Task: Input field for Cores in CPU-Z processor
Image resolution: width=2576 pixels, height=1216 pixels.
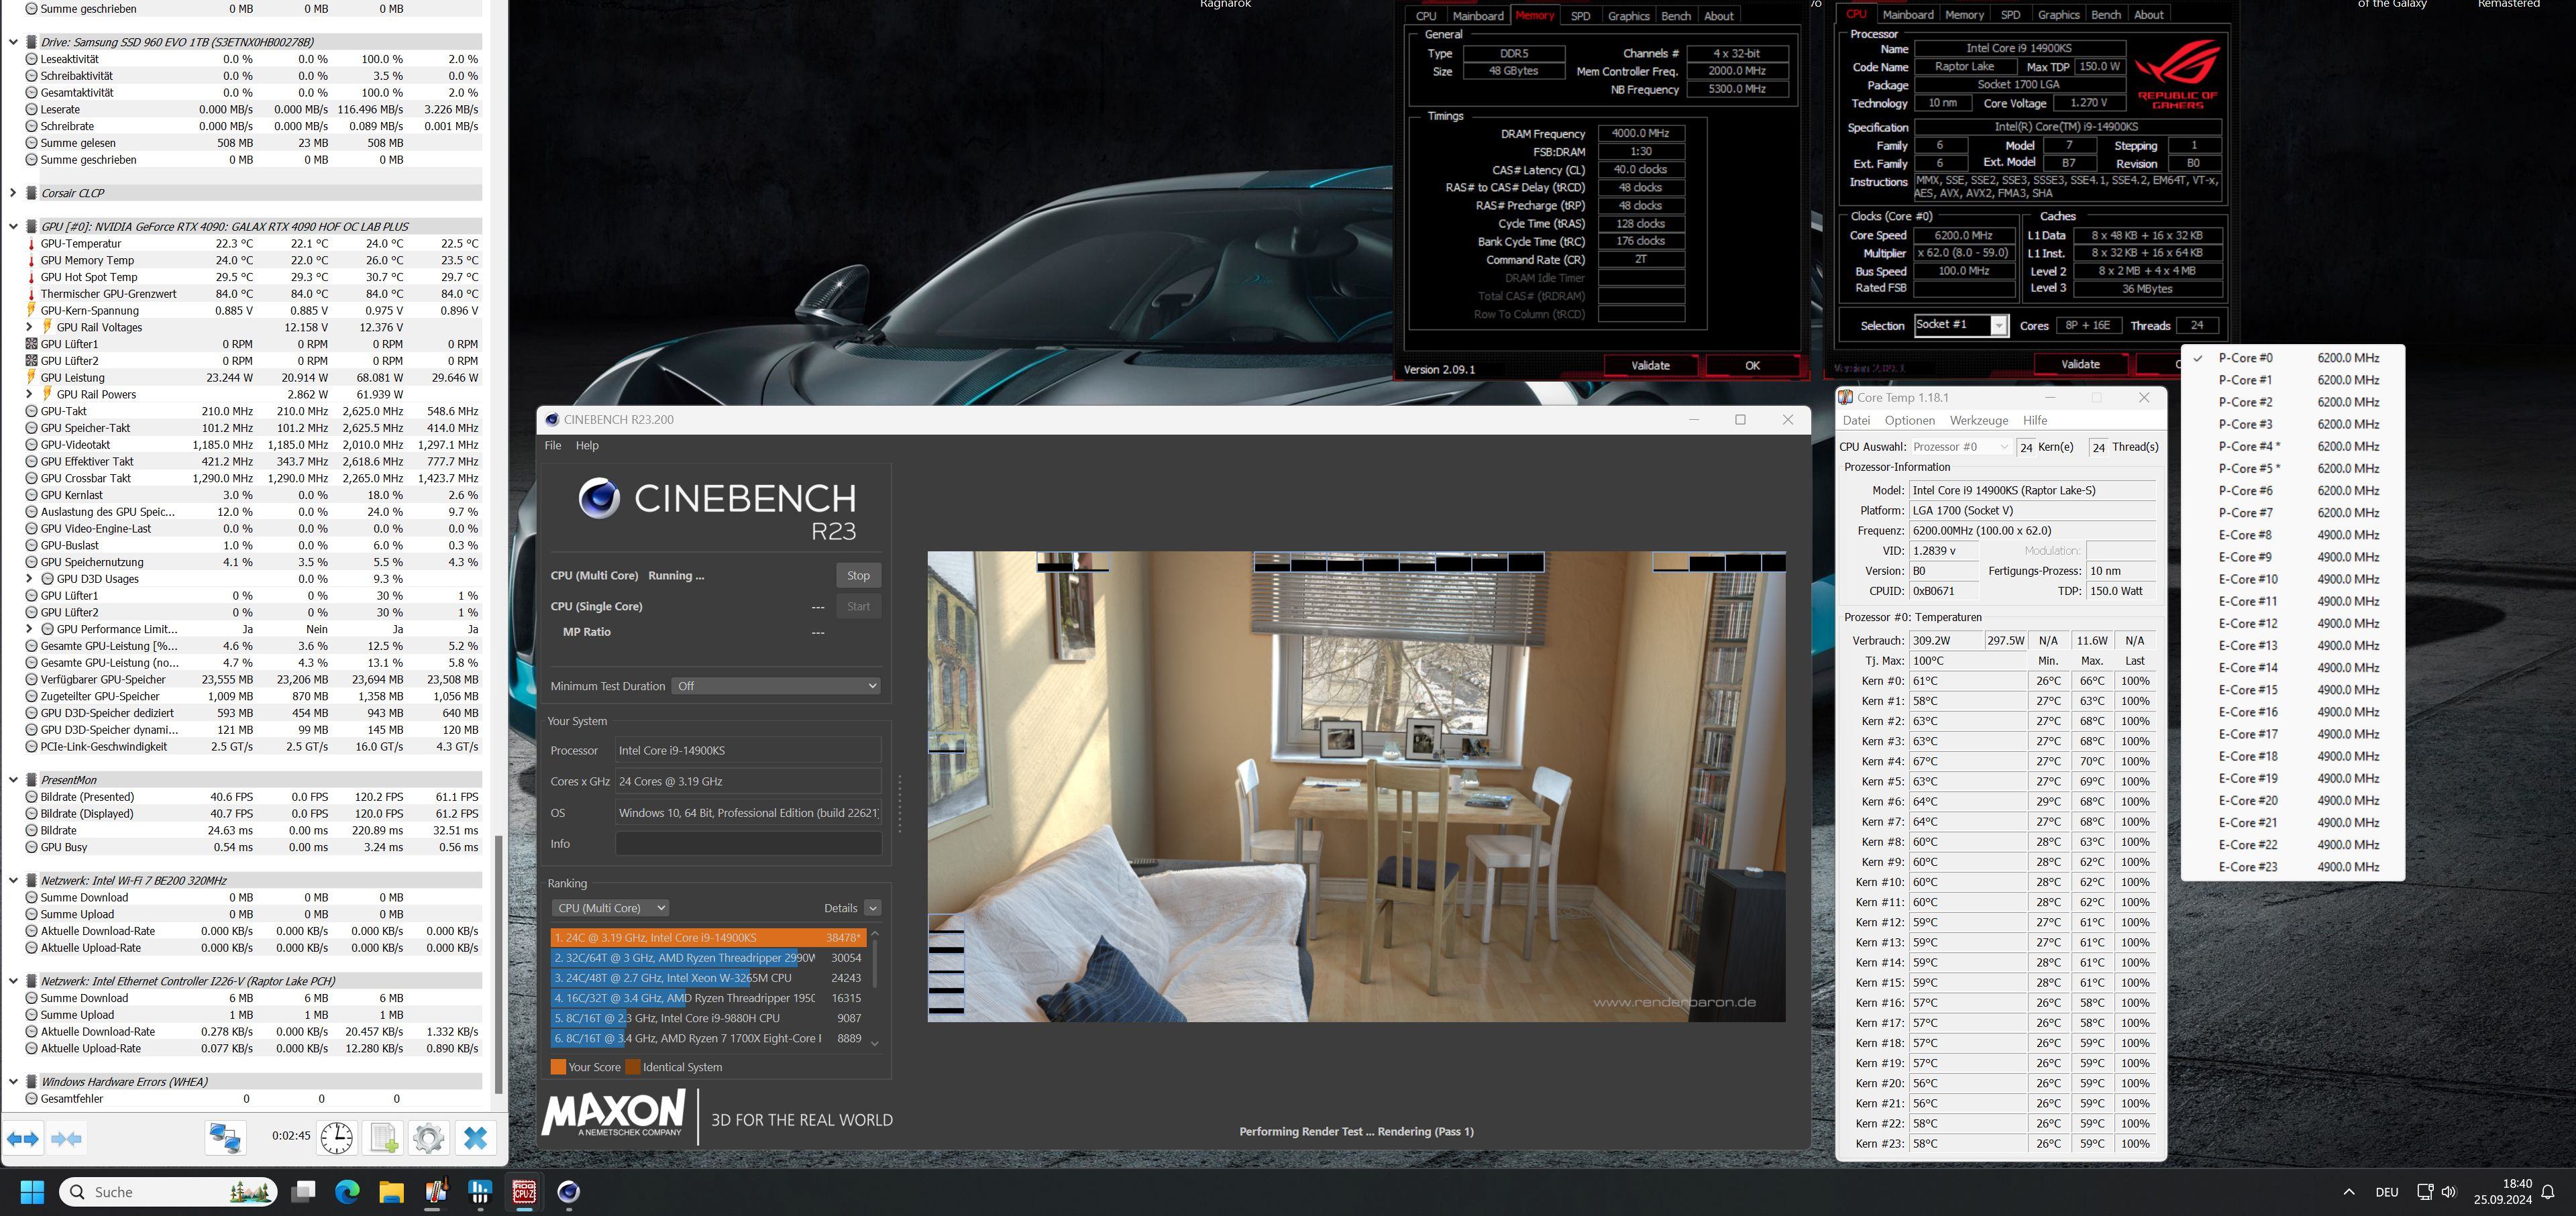Action: click(2100, 329)
